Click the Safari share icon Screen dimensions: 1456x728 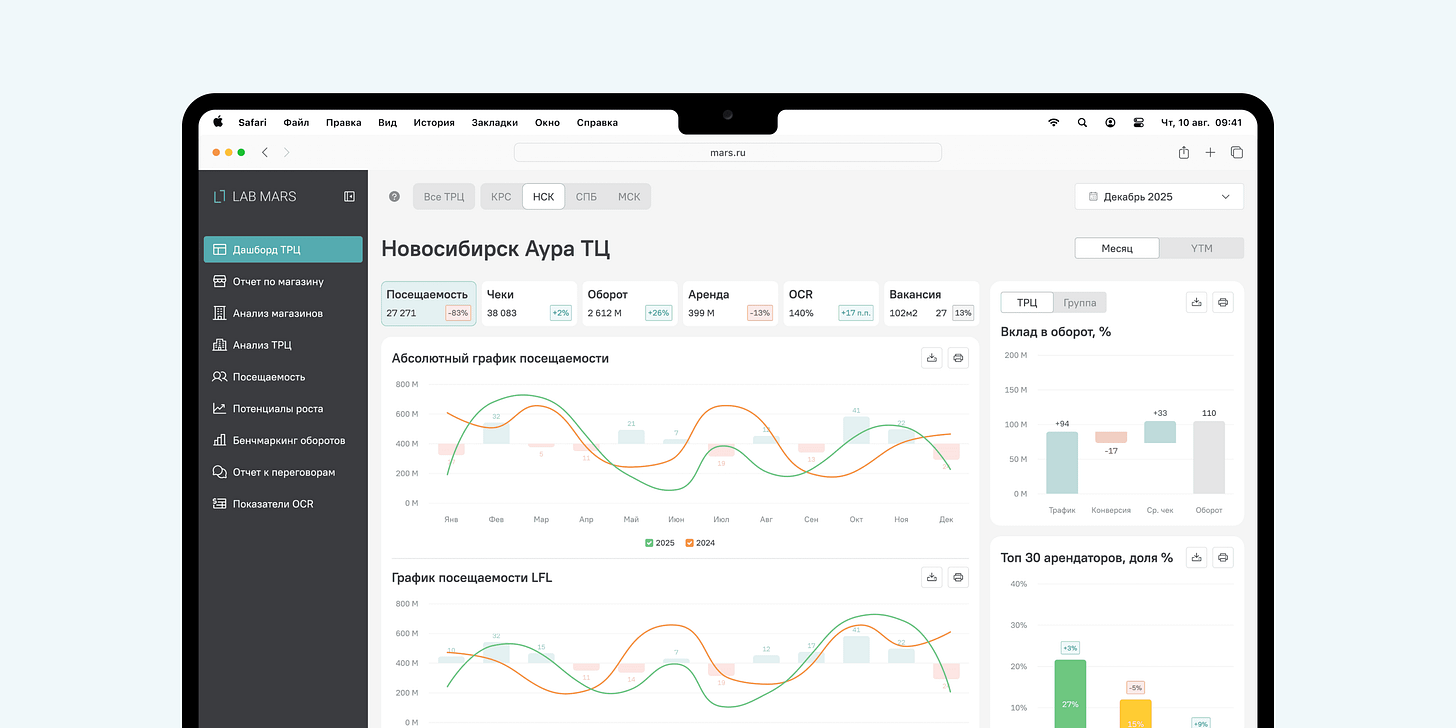(1184, 152)
